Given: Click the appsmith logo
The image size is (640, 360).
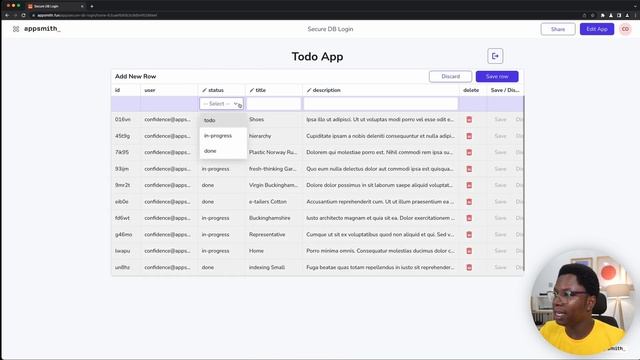Looking at the screenshot, I should coord(42,29).
